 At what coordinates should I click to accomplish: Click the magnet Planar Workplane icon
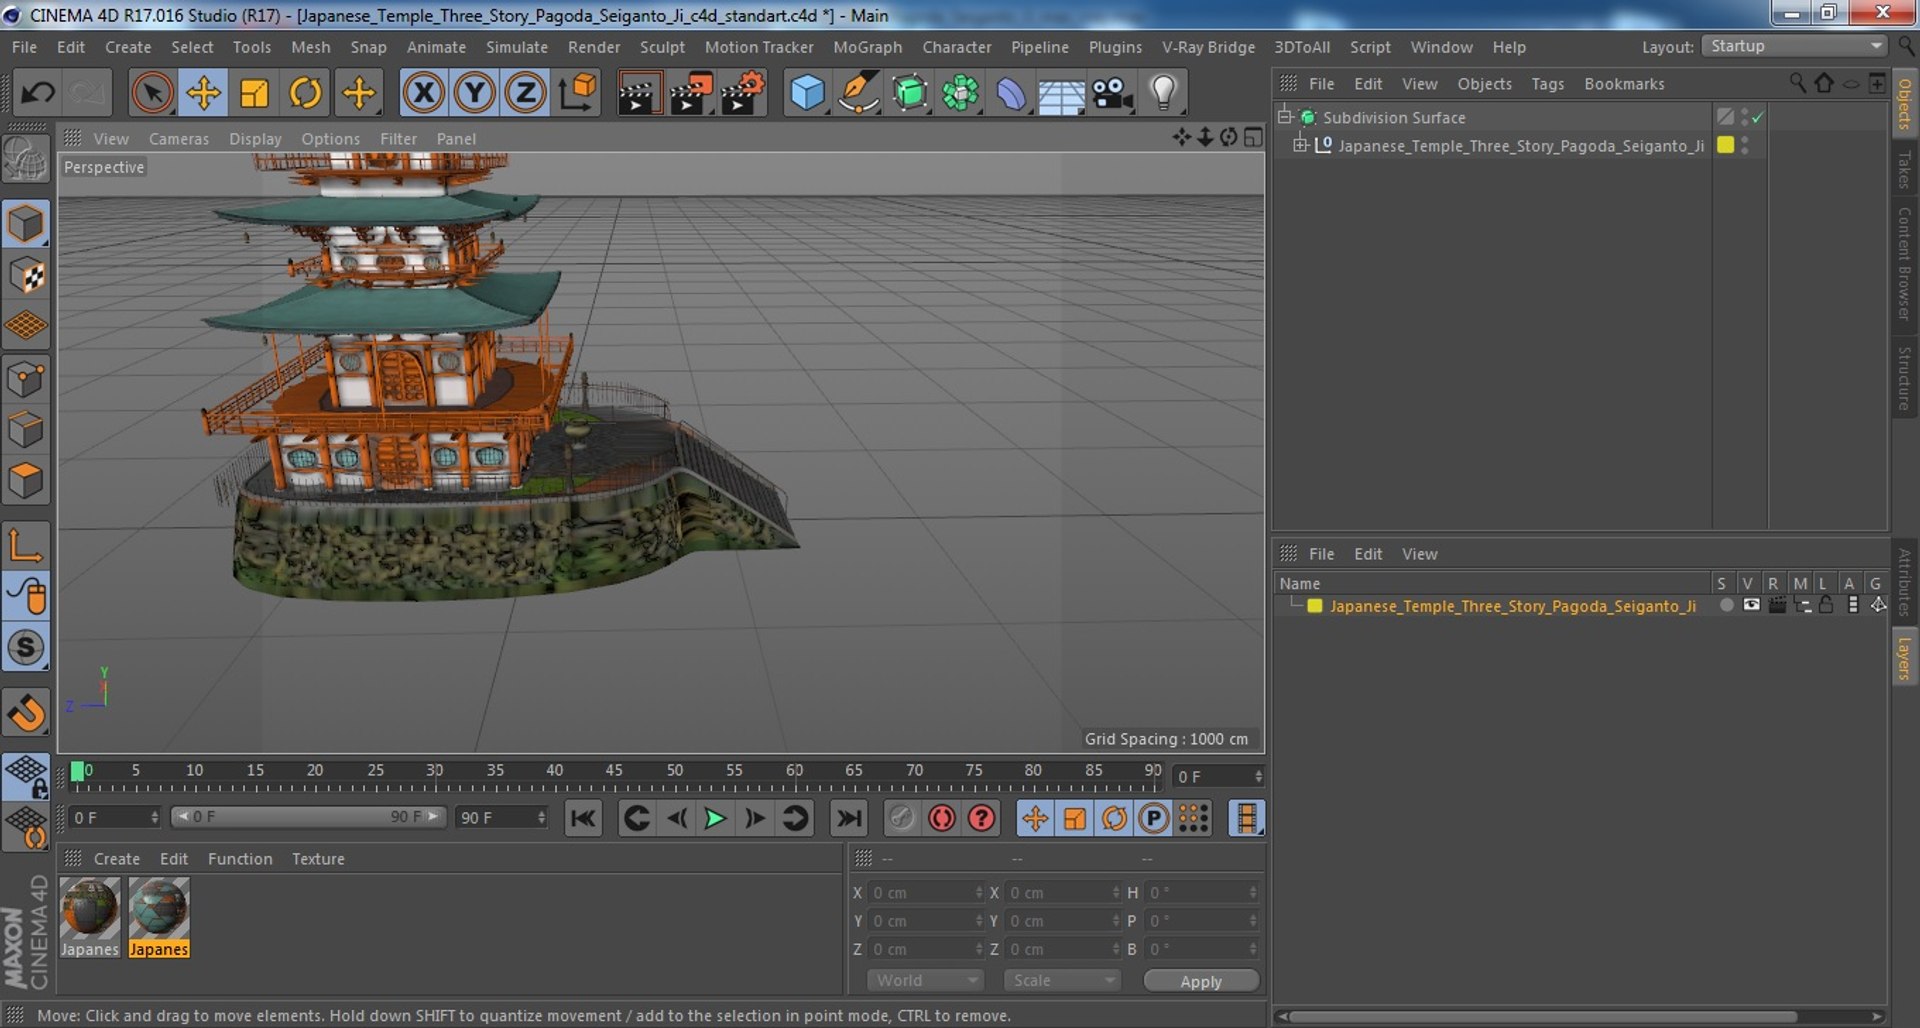[x=26, y=712]
